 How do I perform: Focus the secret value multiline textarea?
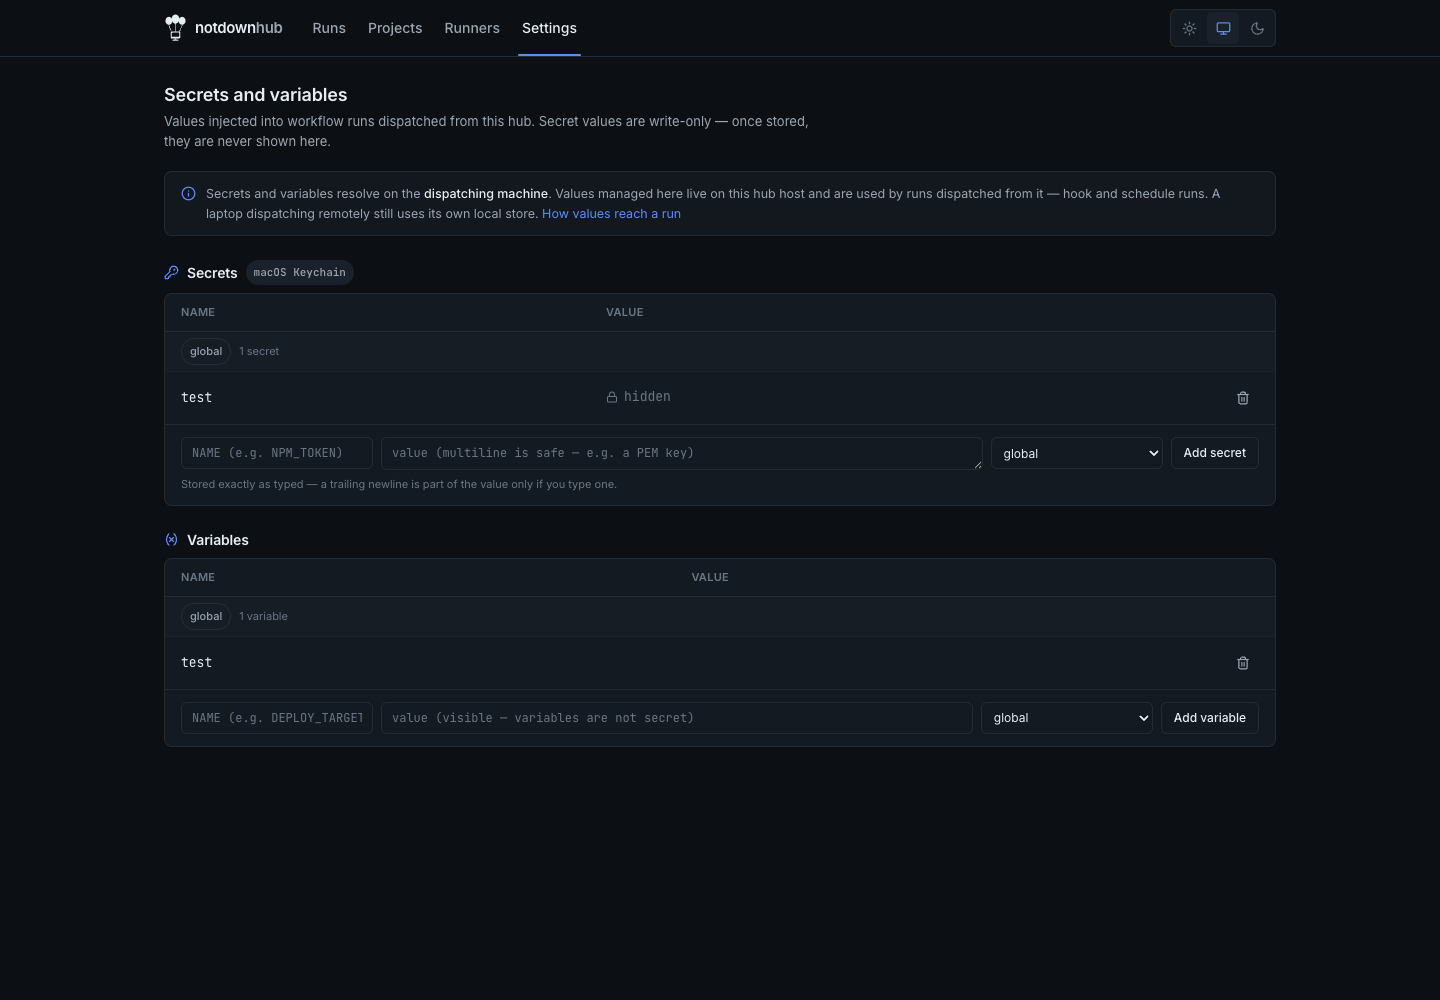pos(682,453)
